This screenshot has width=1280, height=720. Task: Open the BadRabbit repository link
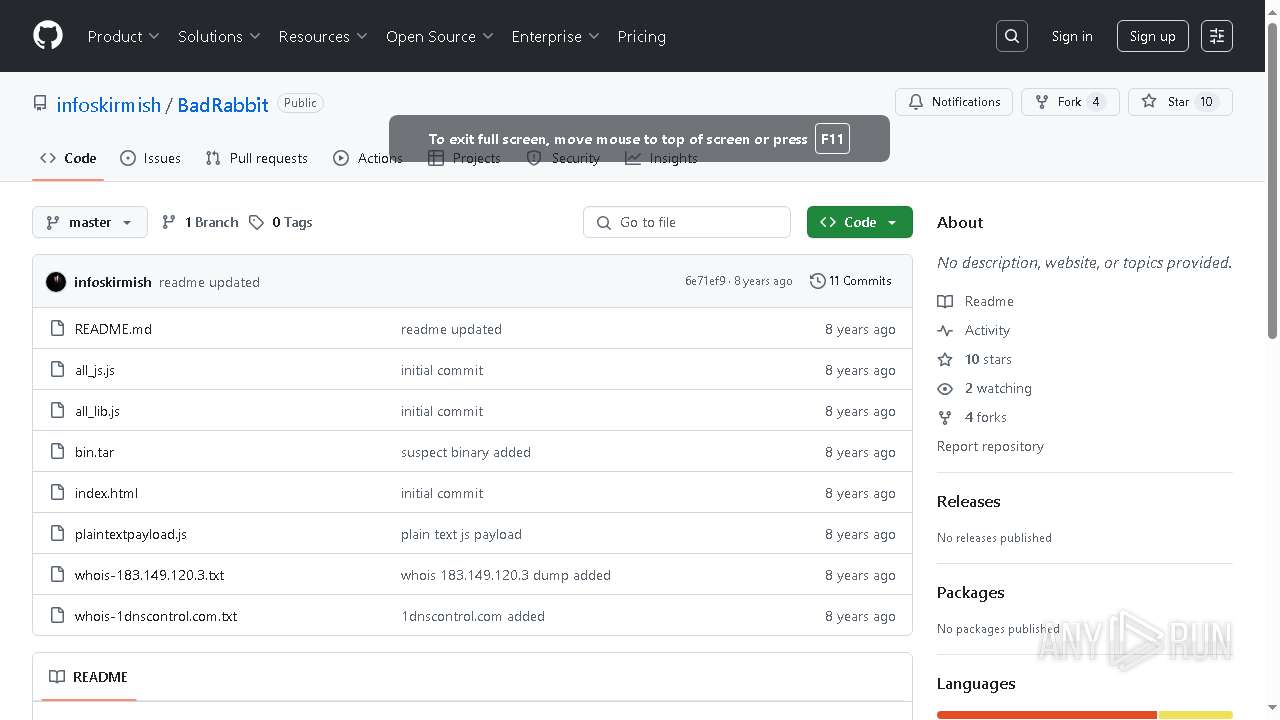(x=223, y=105)
